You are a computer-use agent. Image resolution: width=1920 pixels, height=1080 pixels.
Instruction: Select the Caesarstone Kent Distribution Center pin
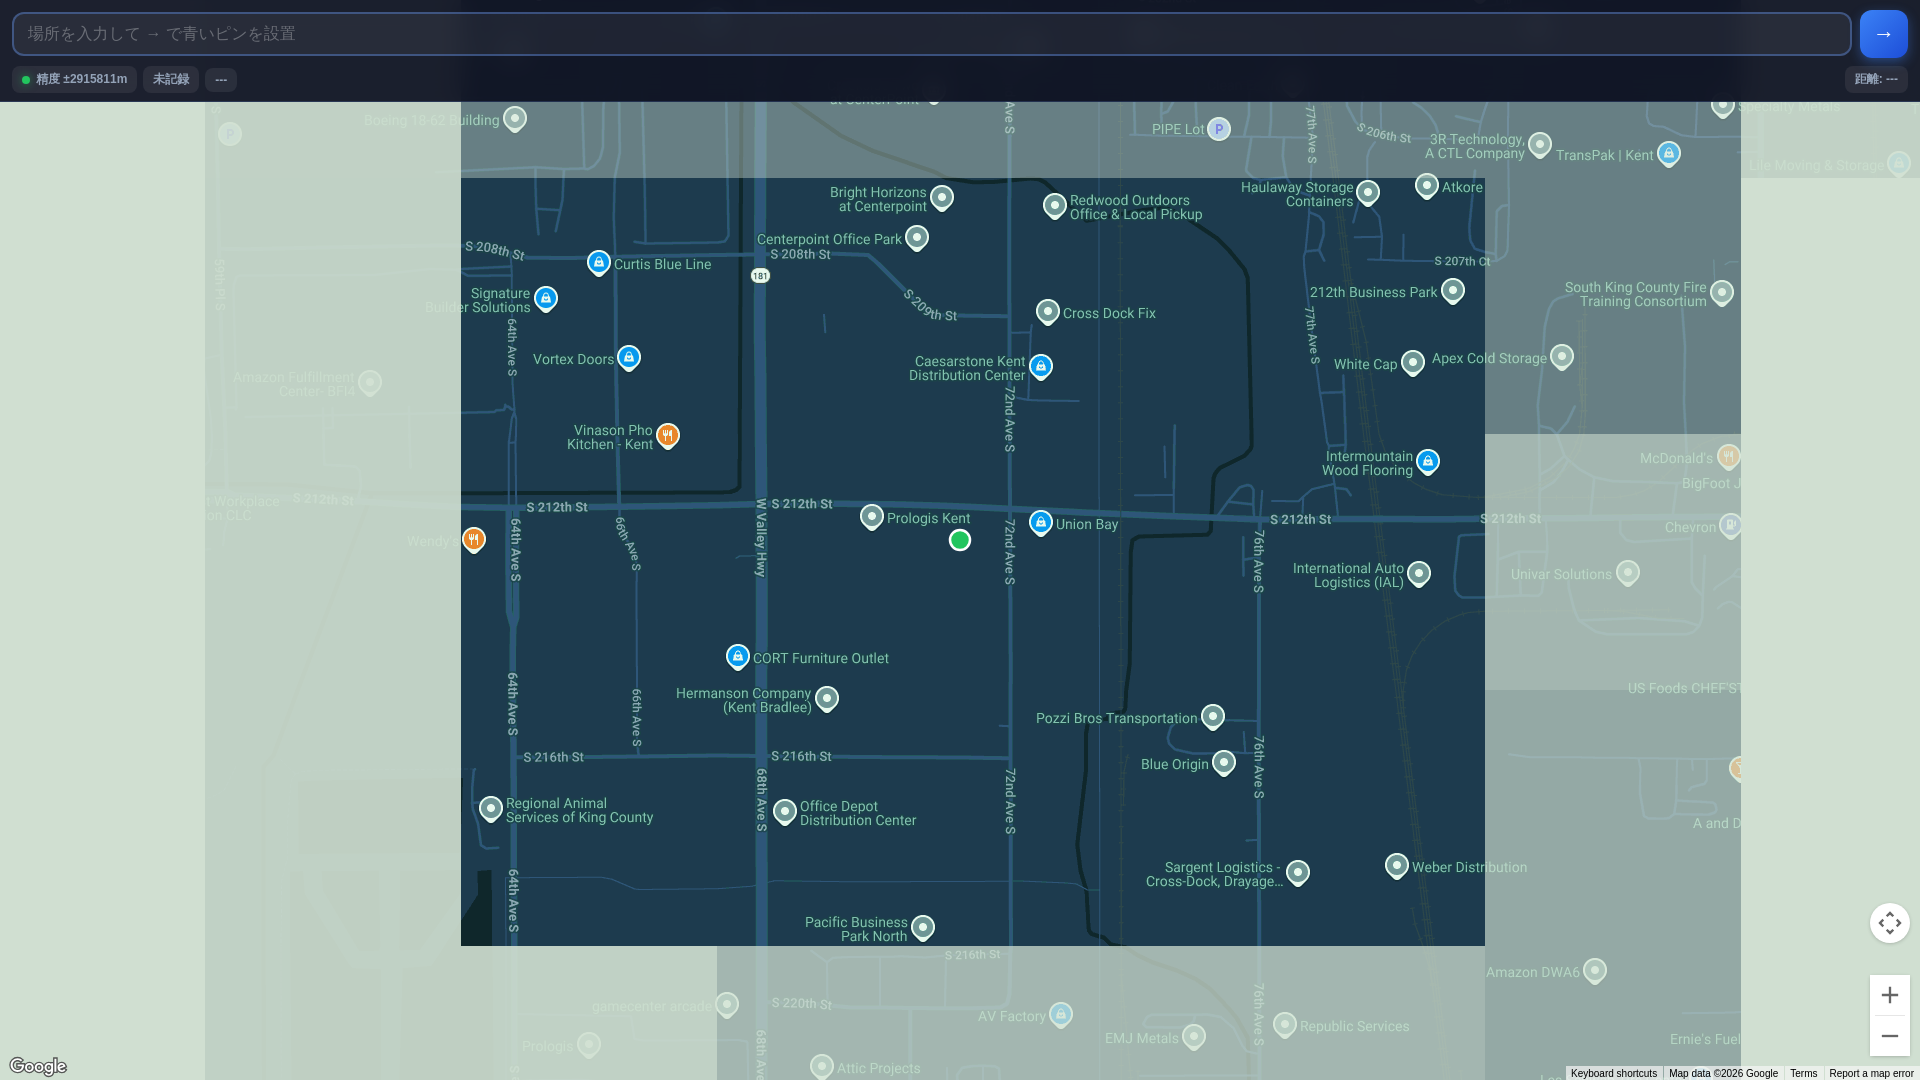(x=1040, y=366)
